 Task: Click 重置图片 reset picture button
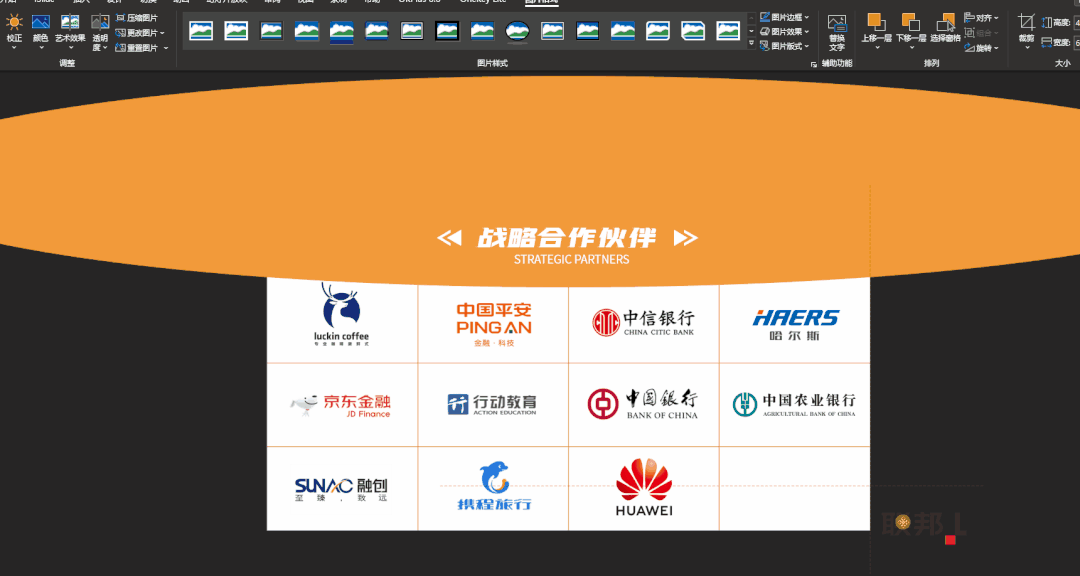(136, 48)
